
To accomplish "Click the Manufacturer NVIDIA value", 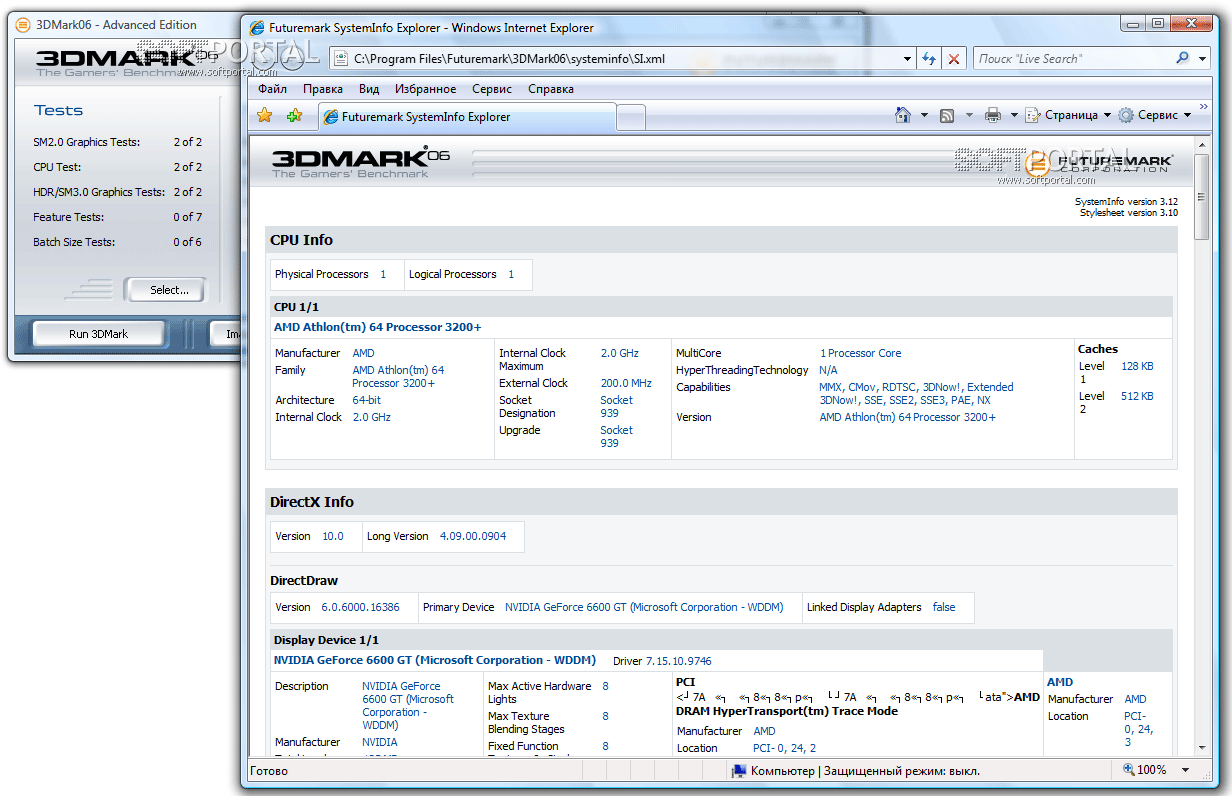I will pos(380,742).
